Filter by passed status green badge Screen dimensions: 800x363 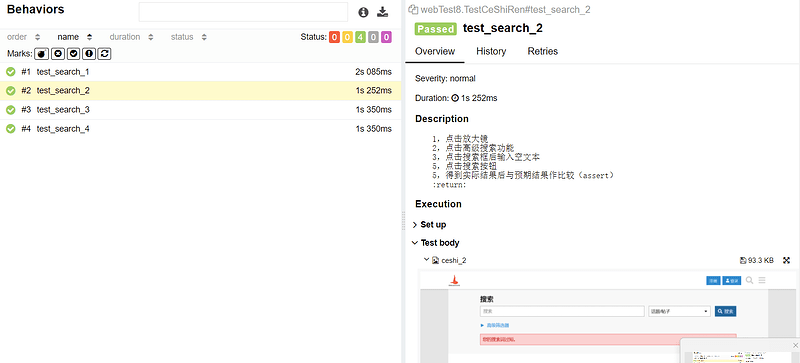coord(360,37)
